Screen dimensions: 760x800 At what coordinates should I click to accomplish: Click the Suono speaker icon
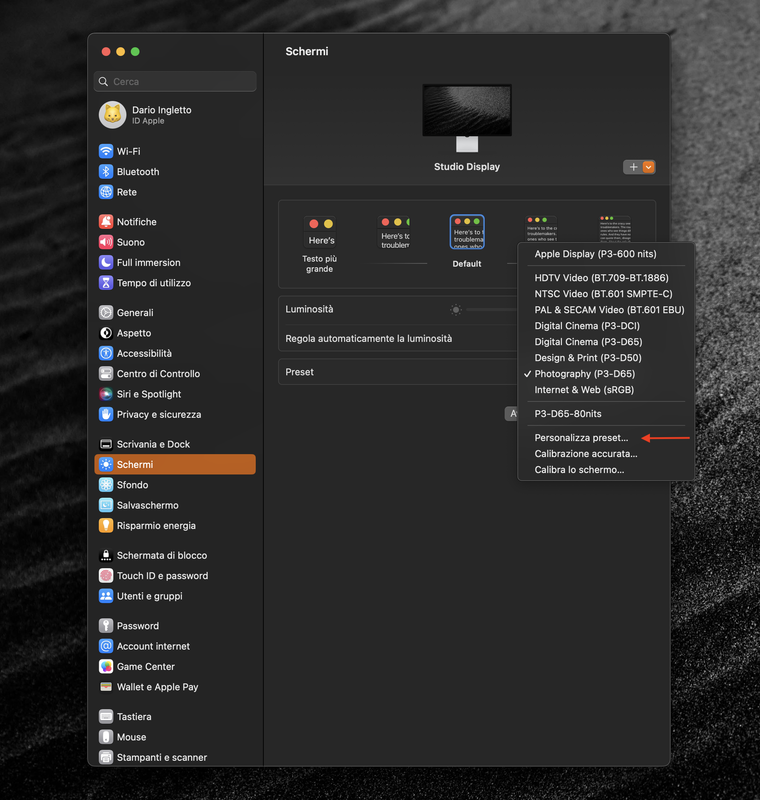coord(106,242)
